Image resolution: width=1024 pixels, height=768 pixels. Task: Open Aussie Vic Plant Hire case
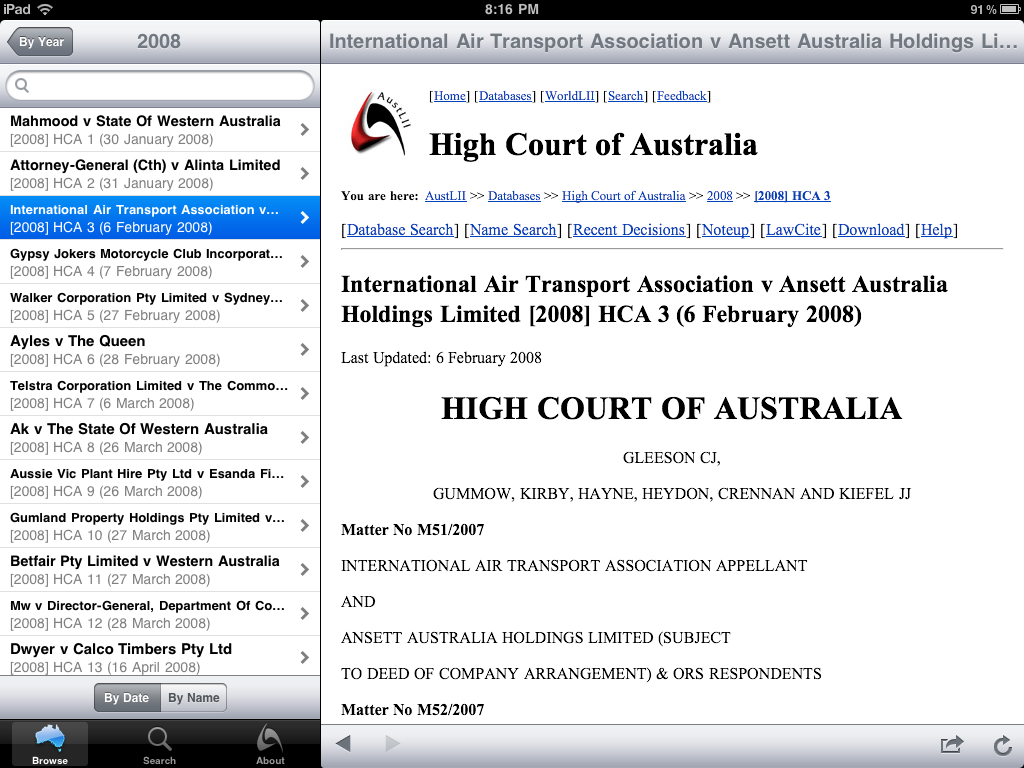click(x=159, y=482)
